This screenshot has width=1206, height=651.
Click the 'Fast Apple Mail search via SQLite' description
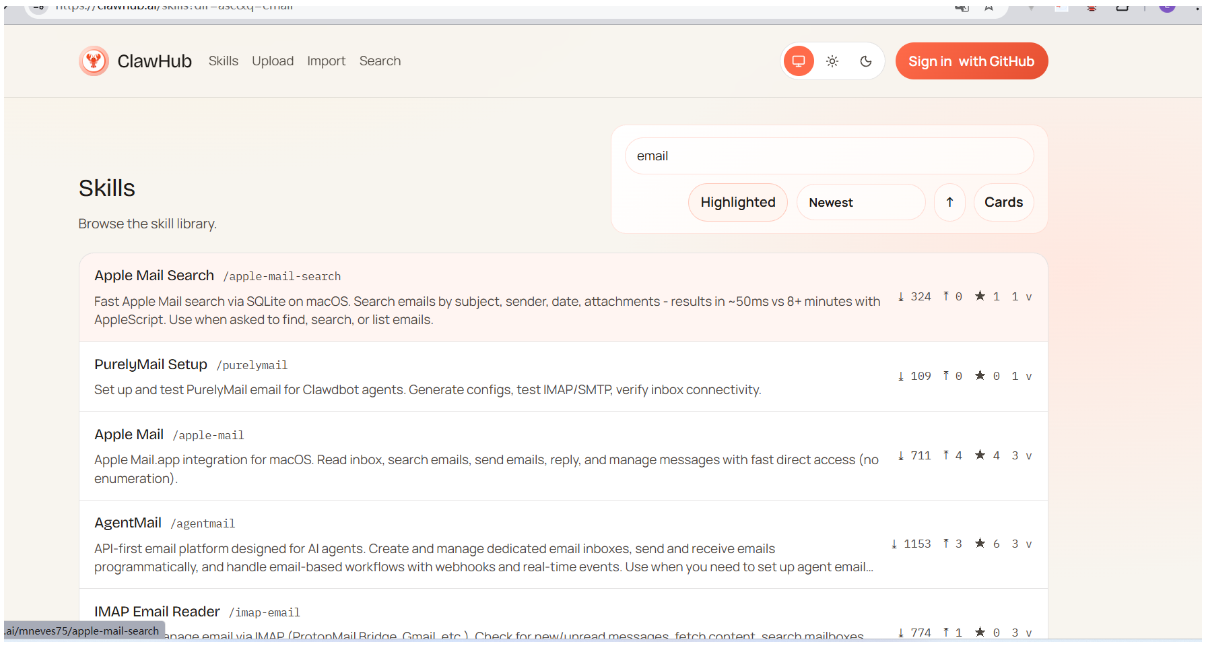tap(487, 310)
